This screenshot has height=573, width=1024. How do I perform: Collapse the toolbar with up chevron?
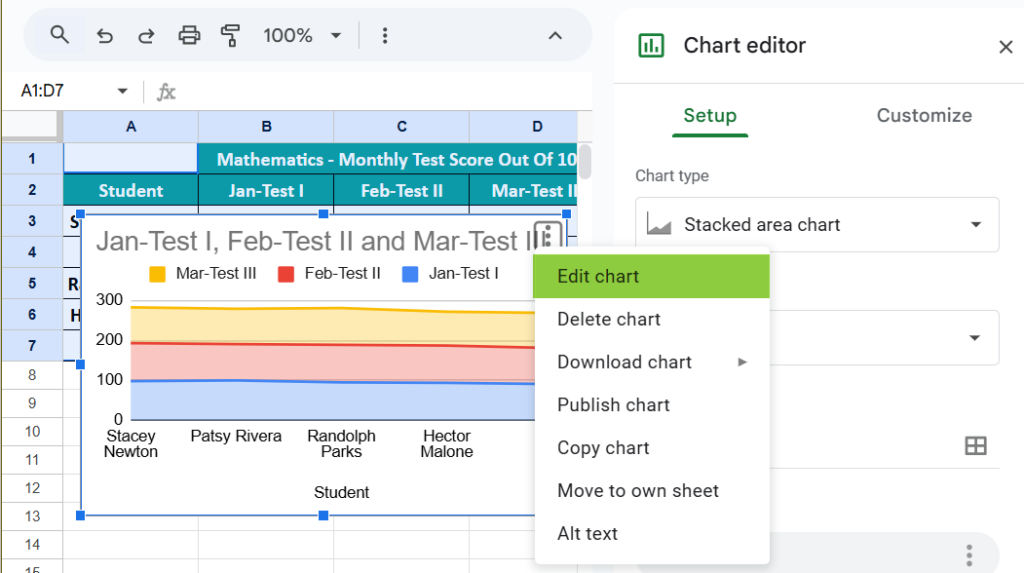point(554,35)
